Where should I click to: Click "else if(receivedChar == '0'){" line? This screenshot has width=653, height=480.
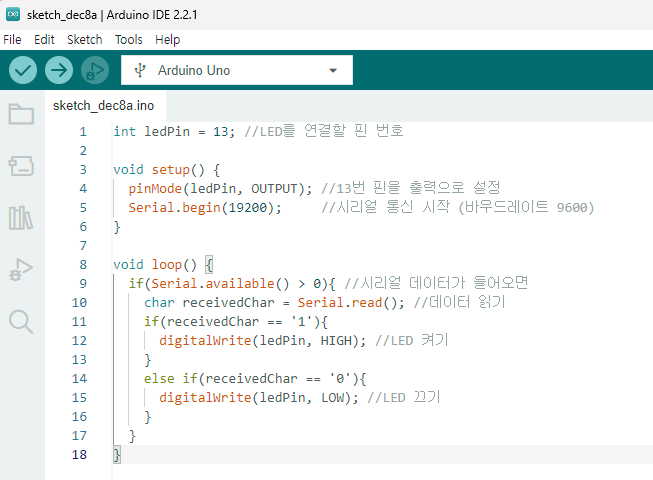(x=255, y=378)
